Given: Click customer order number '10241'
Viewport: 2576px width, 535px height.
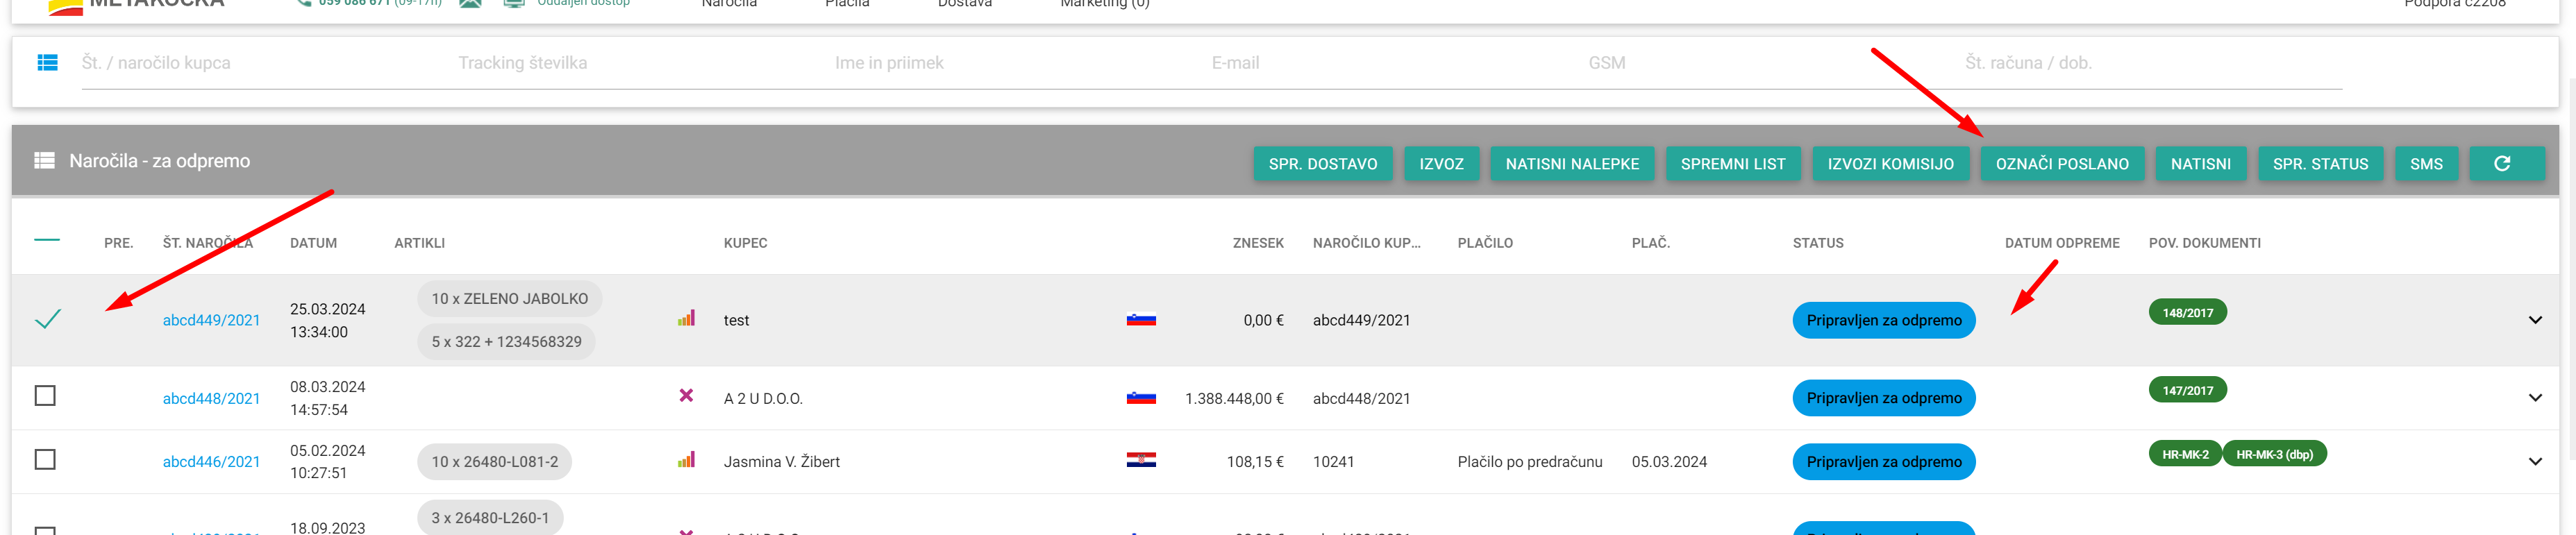Looking at the screenshot, I should [1333, 462].
